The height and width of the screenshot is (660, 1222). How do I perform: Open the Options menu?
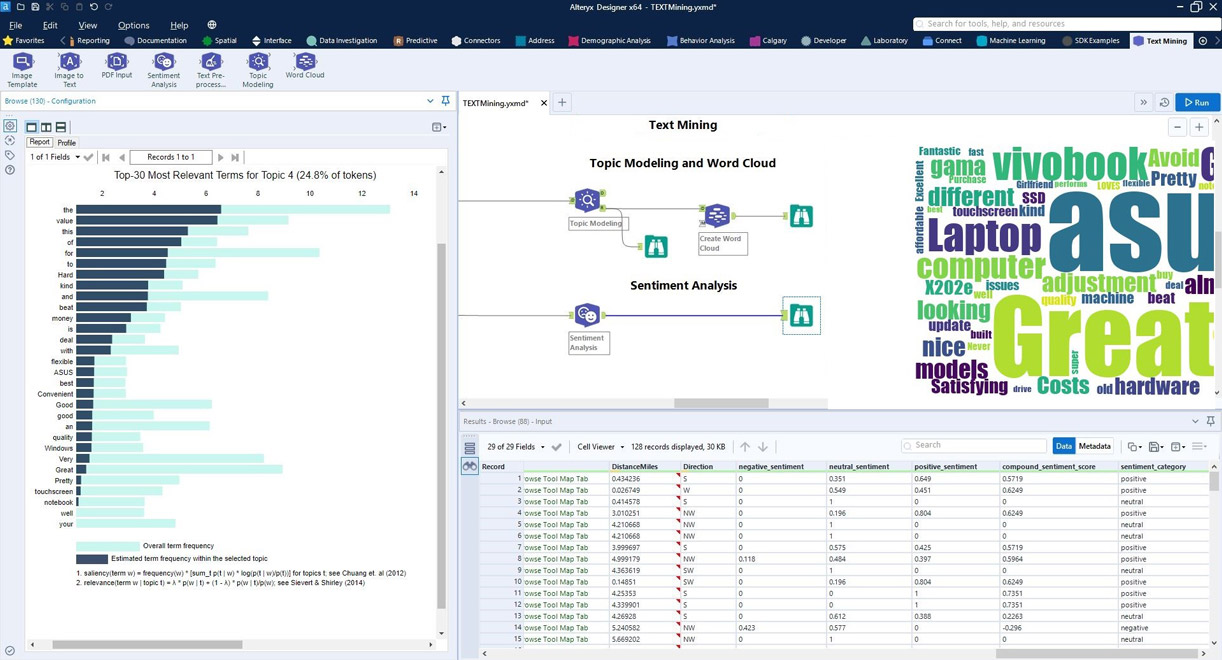tap(133, 25)
